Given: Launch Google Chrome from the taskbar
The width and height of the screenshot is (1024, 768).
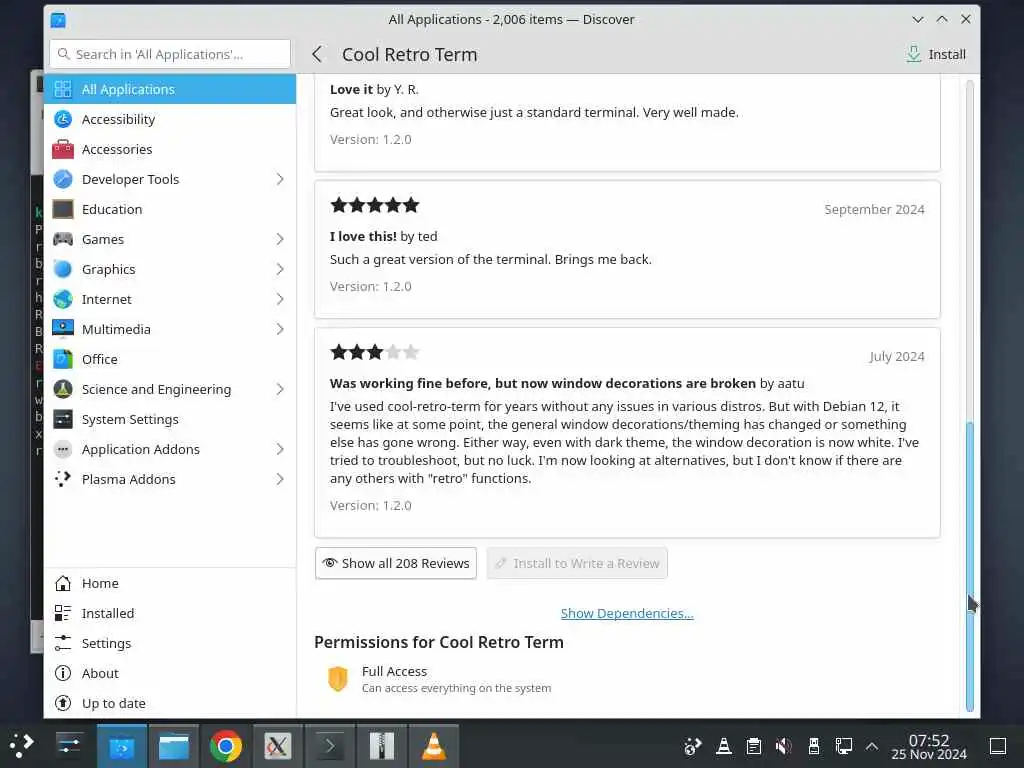Looking at the screenshot, I should [x=225, y=746].
